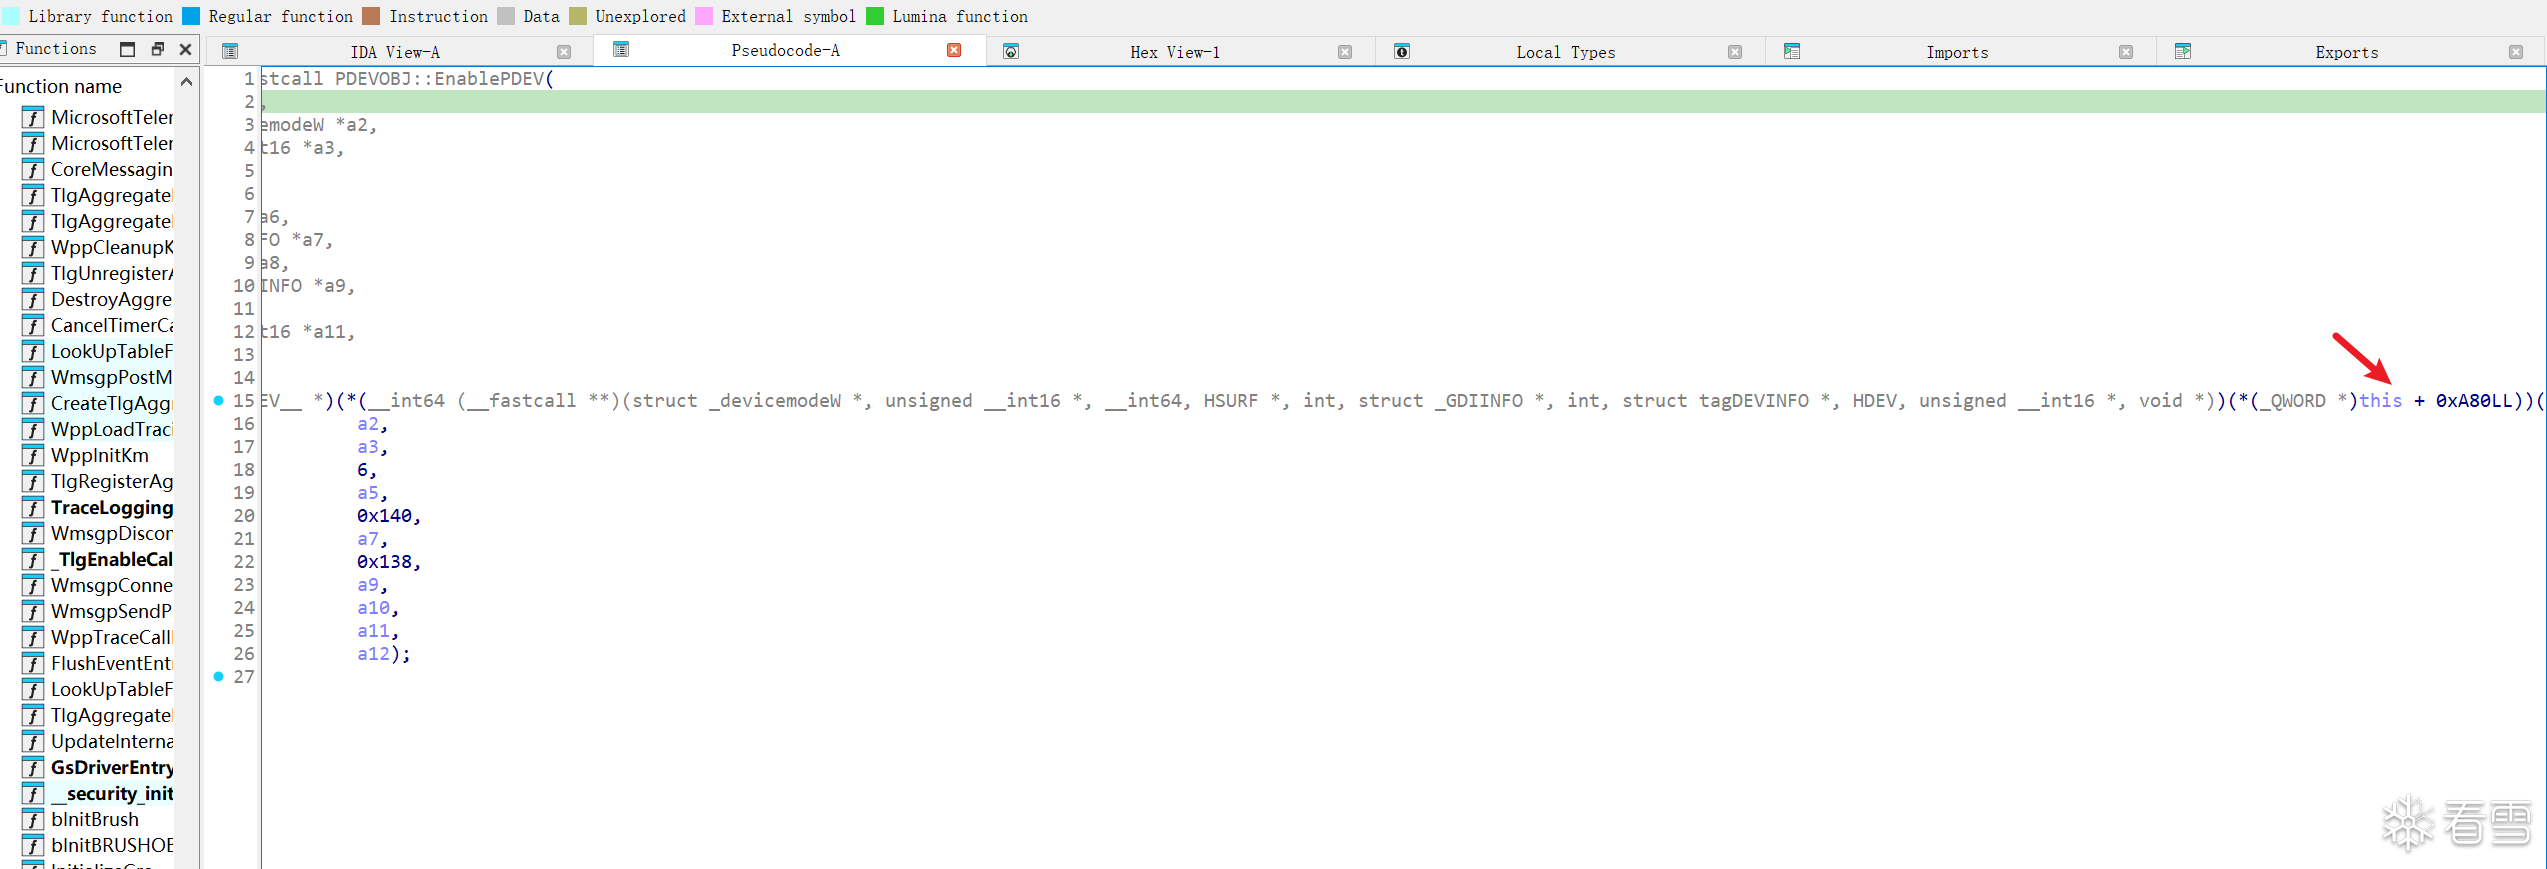
Task: Click the Library function legend color
Action: tap(10, 16)
